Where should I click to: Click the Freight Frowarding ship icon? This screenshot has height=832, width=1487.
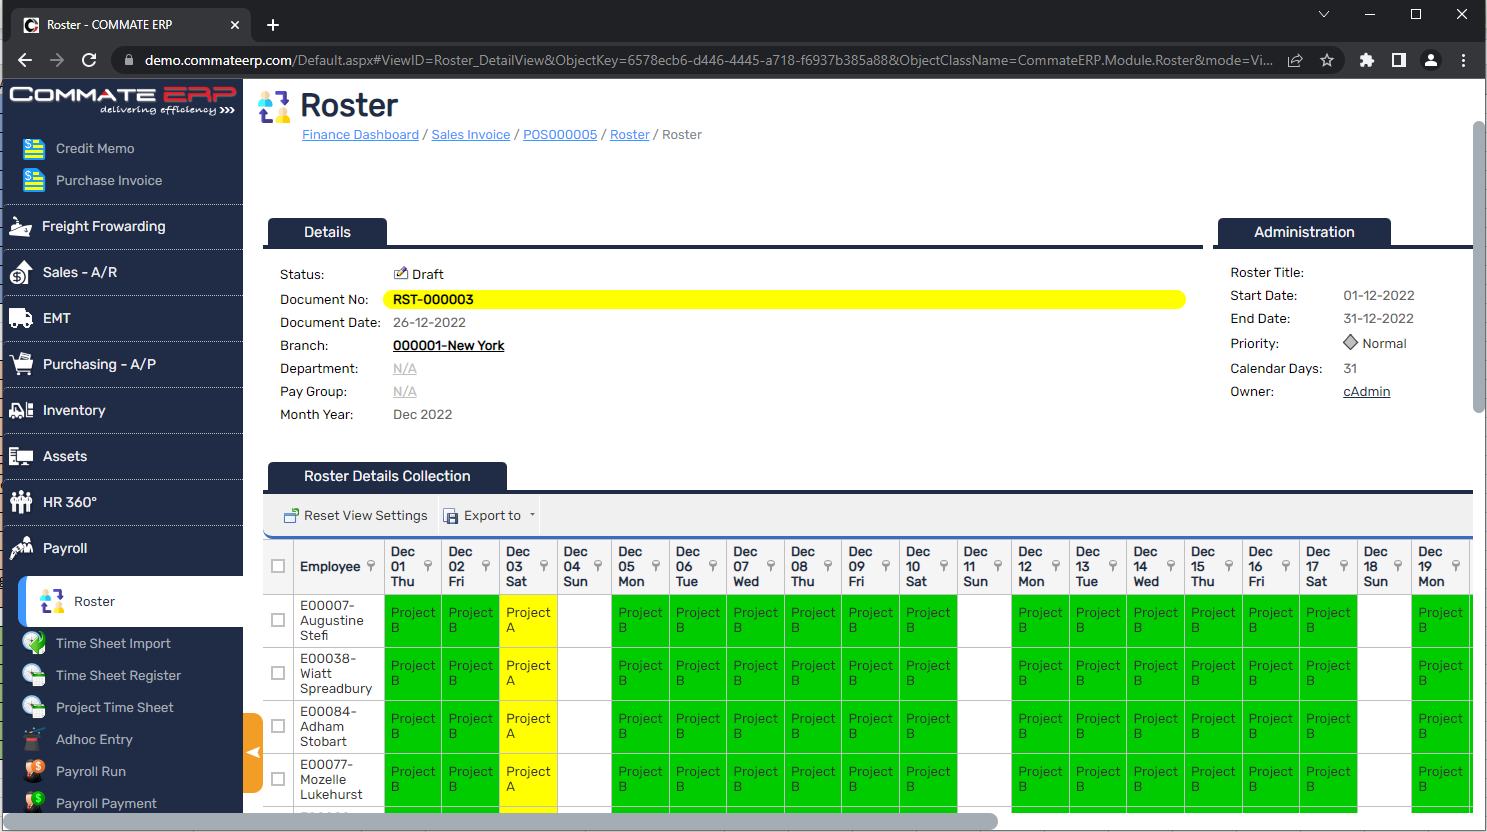20,227
